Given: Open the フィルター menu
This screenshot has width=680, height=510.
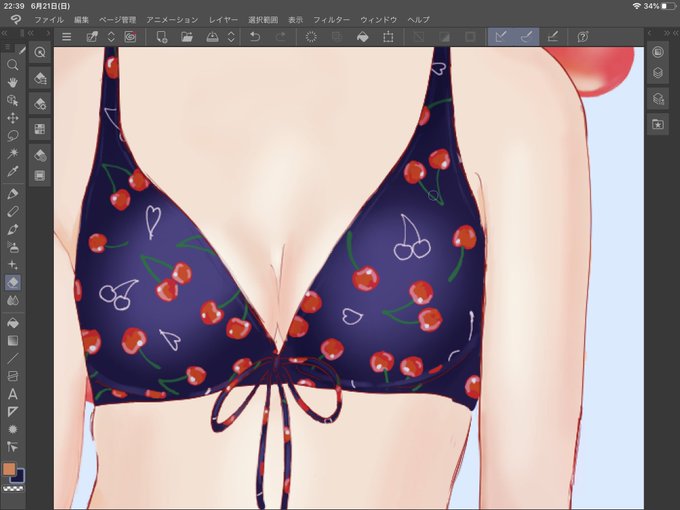Looking at the screenshot, I should [x=331, y=20].
